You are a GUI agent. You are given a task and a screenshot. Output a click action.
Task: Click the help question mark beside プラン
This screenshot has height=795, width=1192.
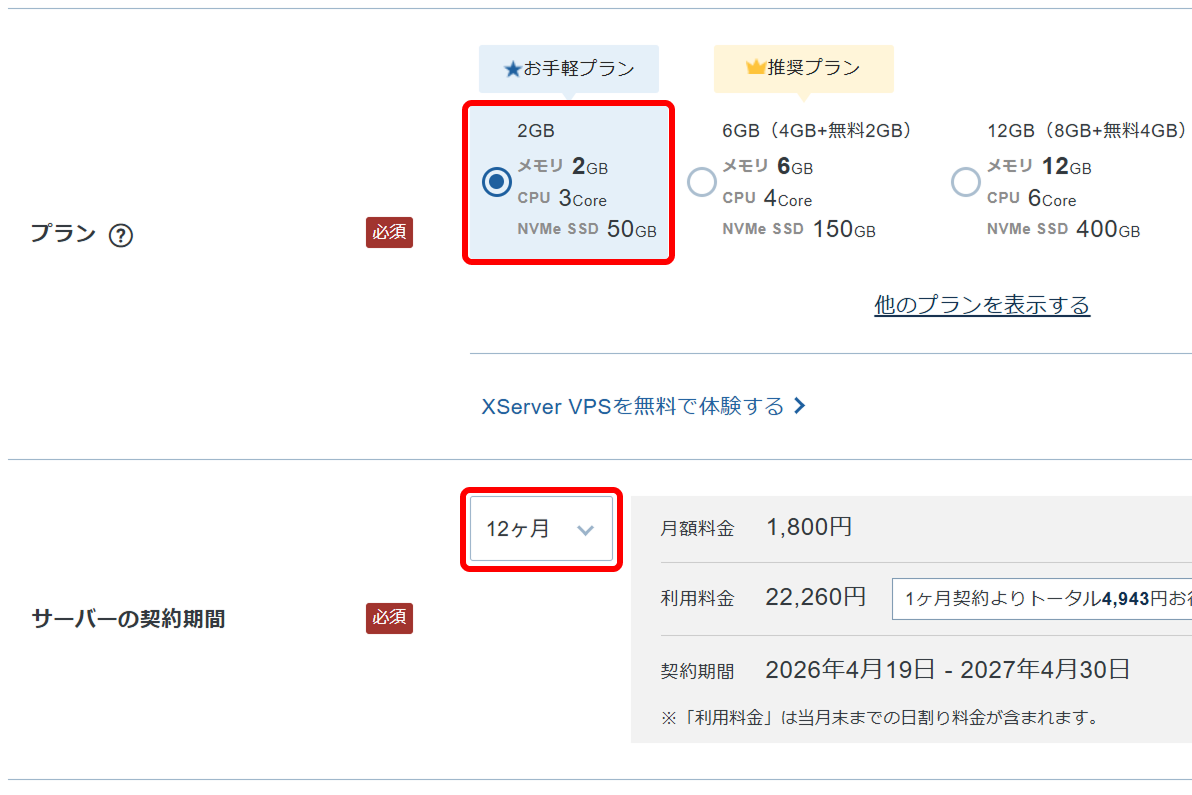point(121,235)
